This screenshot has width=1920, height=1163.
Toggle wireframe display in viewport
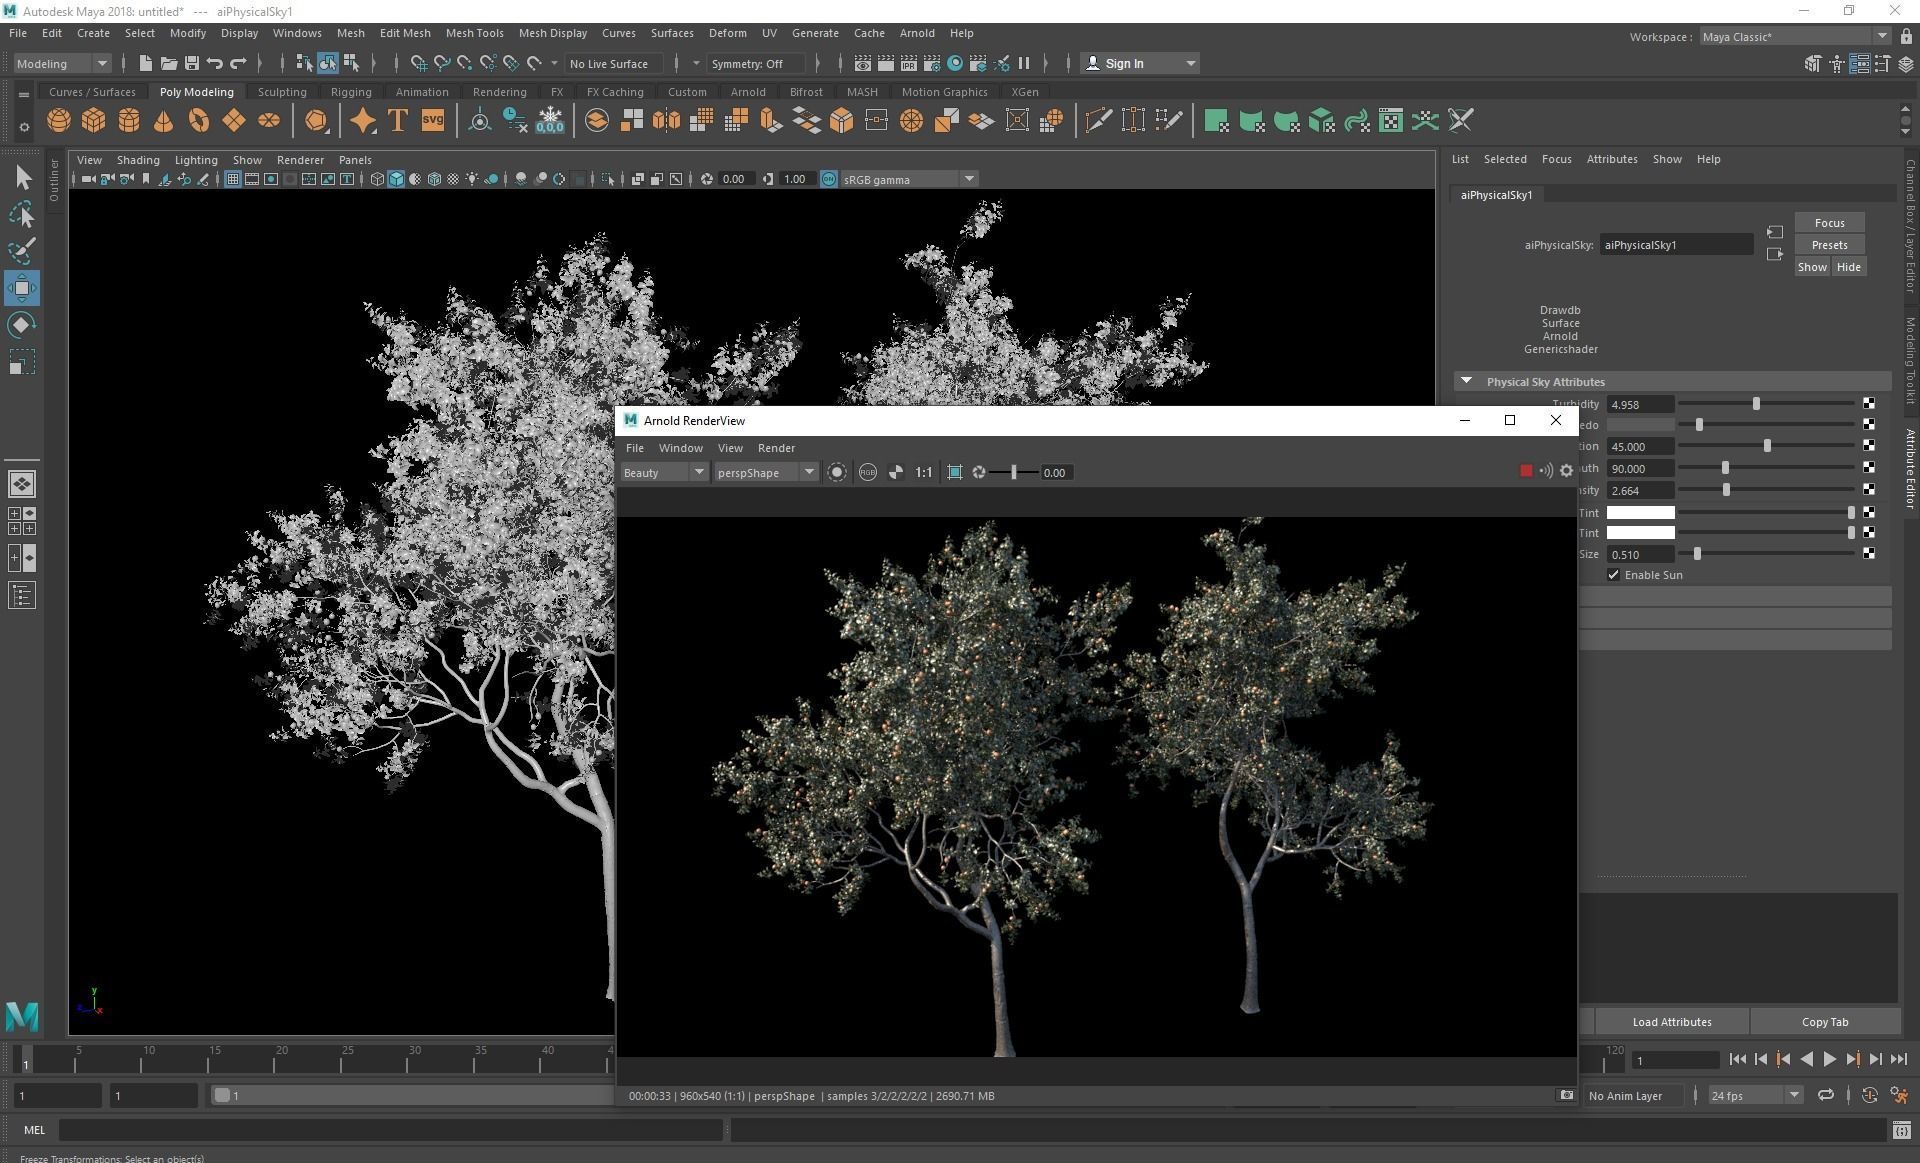(x=377, y=179)
